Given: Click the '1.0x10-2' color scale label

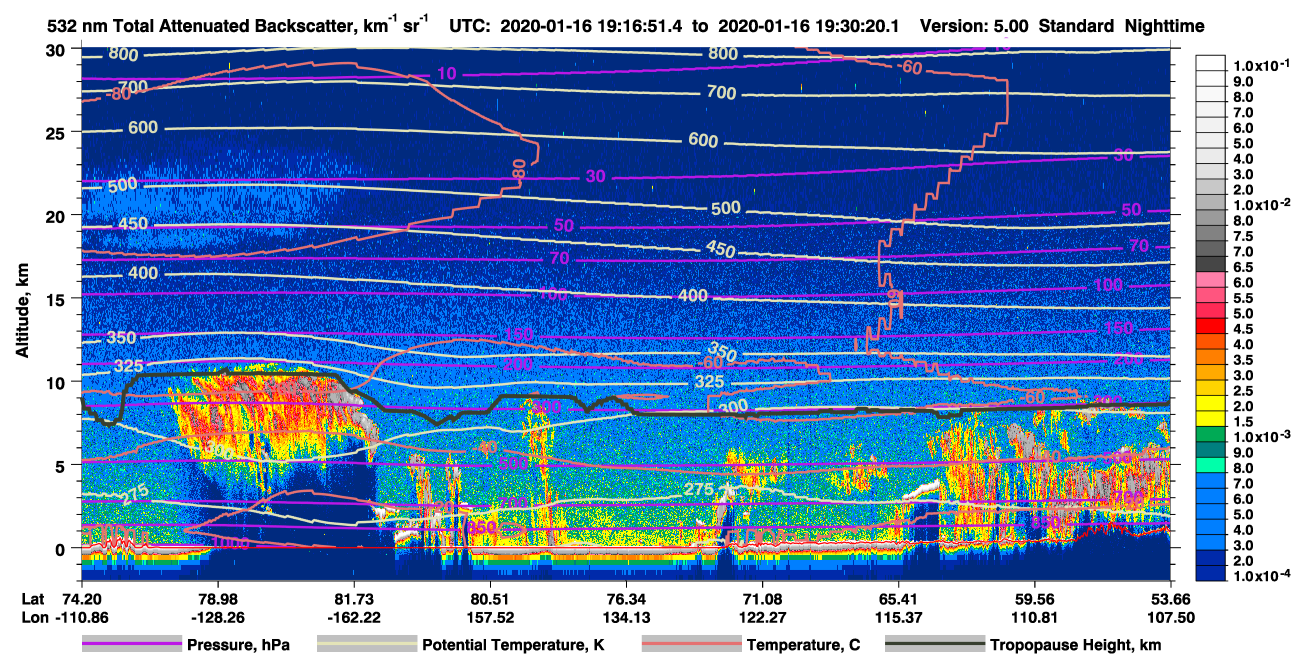Looking at the screenshot, I should click(1261, 204).
